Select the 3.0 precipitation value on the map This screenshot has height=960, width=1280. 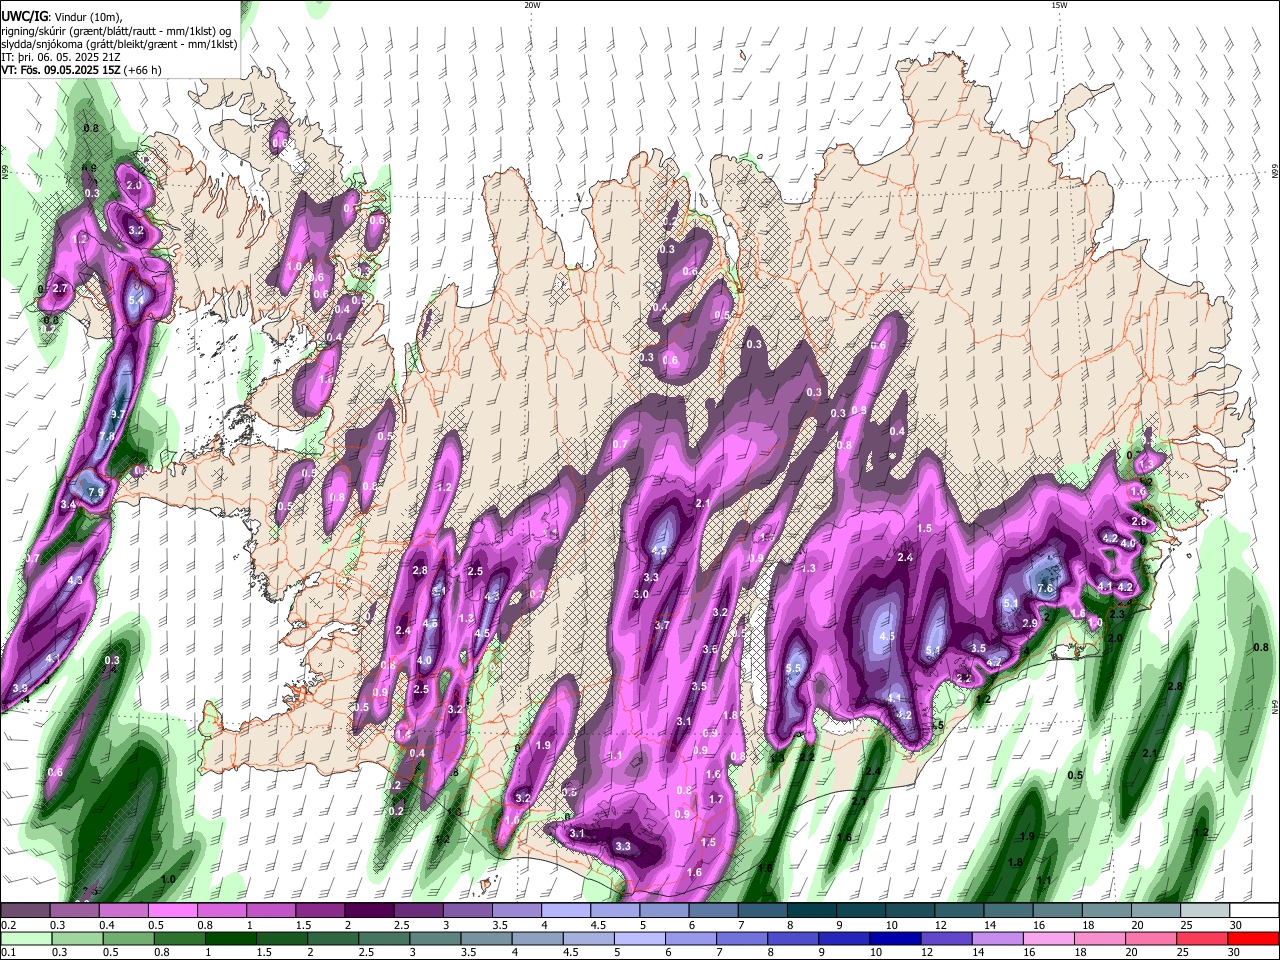point(641,594)
